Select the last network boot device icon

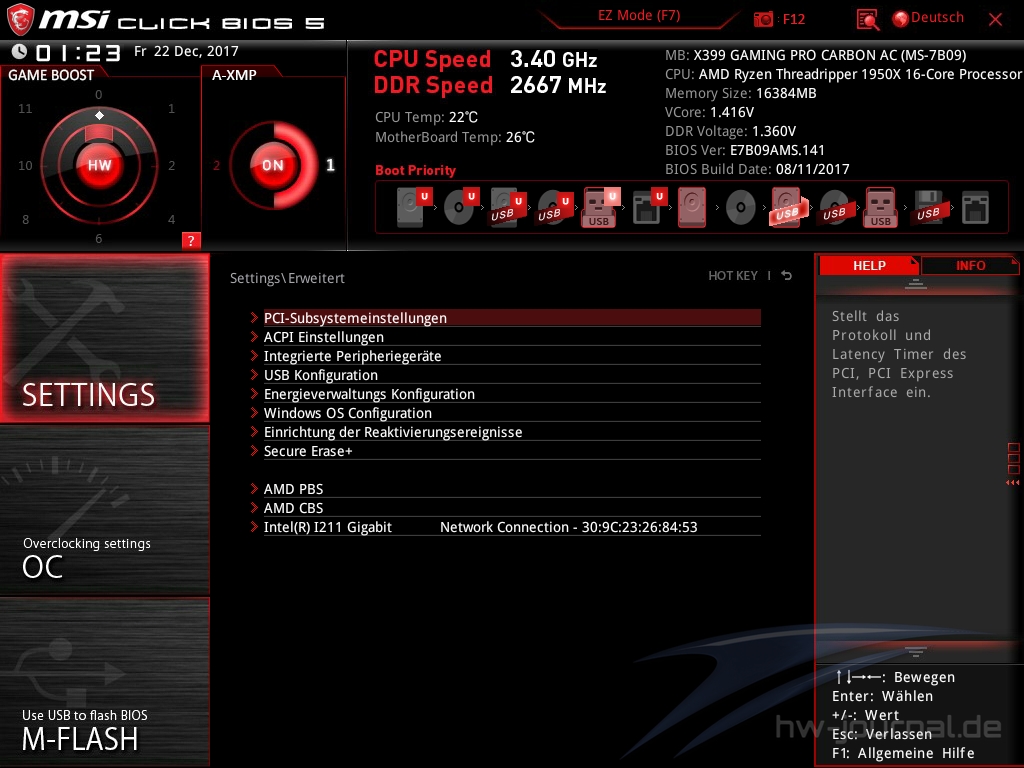[975, 208]
